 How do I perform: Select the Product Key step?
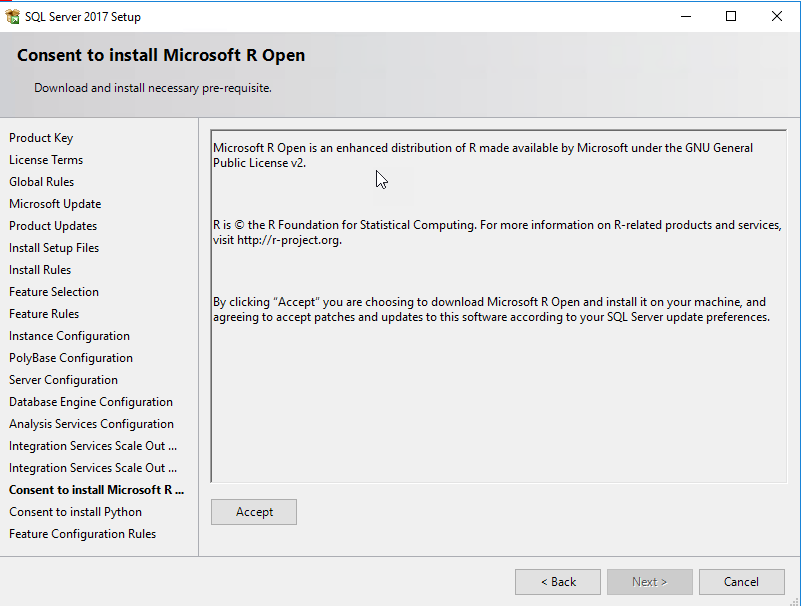(x=41, y=138)
